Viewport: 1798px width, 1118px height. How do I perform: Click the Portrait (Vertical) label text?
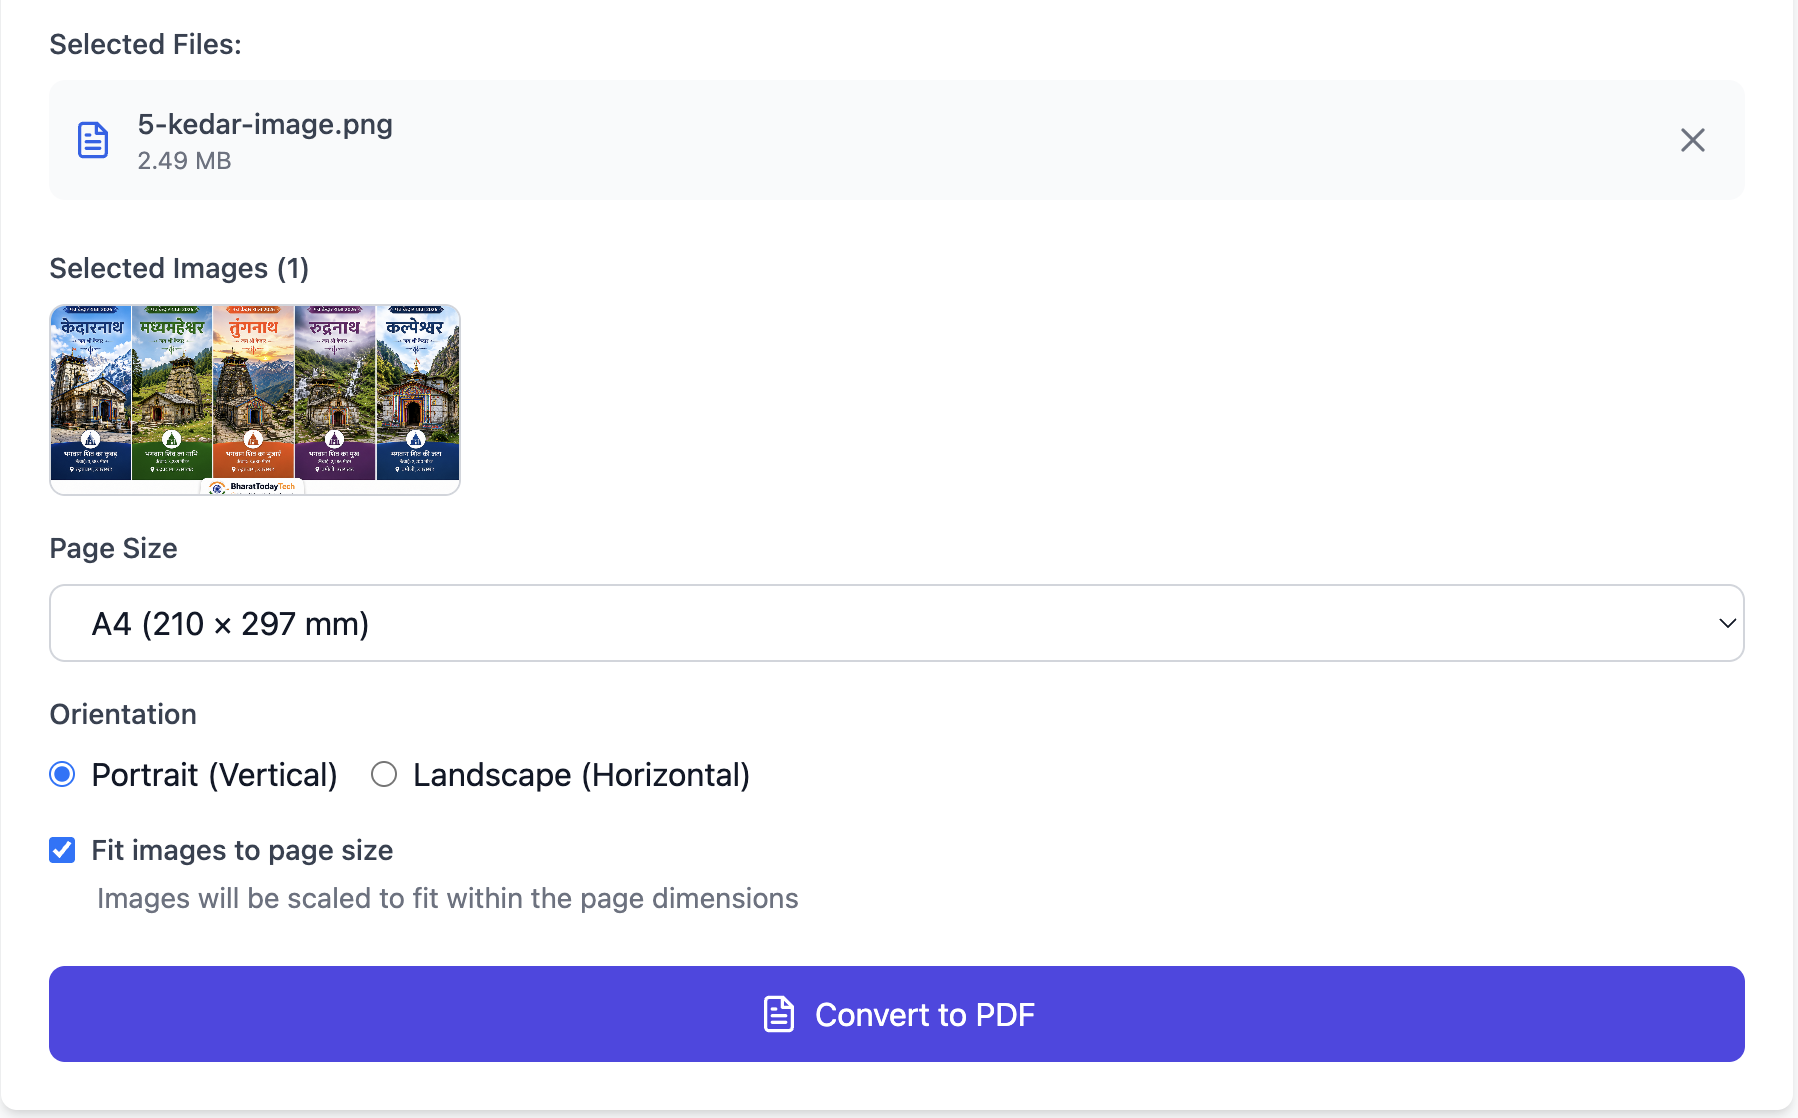214,775
